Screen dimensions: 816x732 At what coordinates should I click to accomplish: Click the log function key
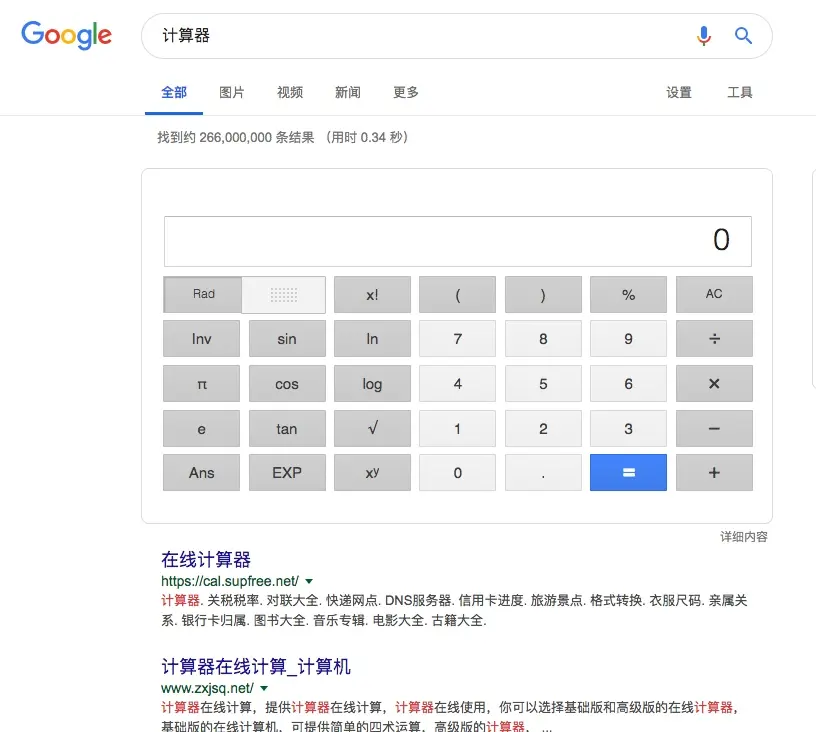click(372, 383)
